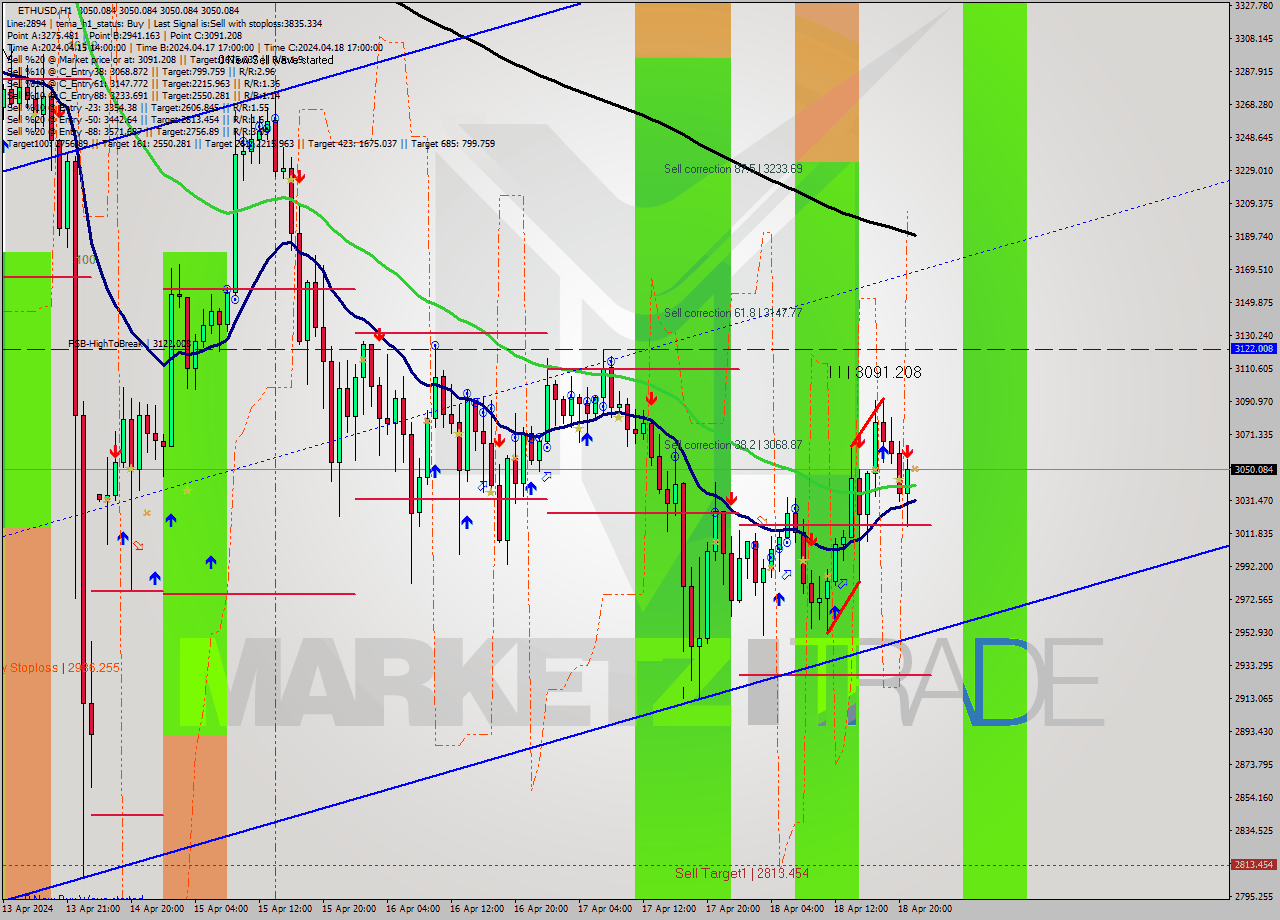This screenshot has height=920, width=1280.
Task: Click the 3209.375 price axis value
Action: 1253,204
